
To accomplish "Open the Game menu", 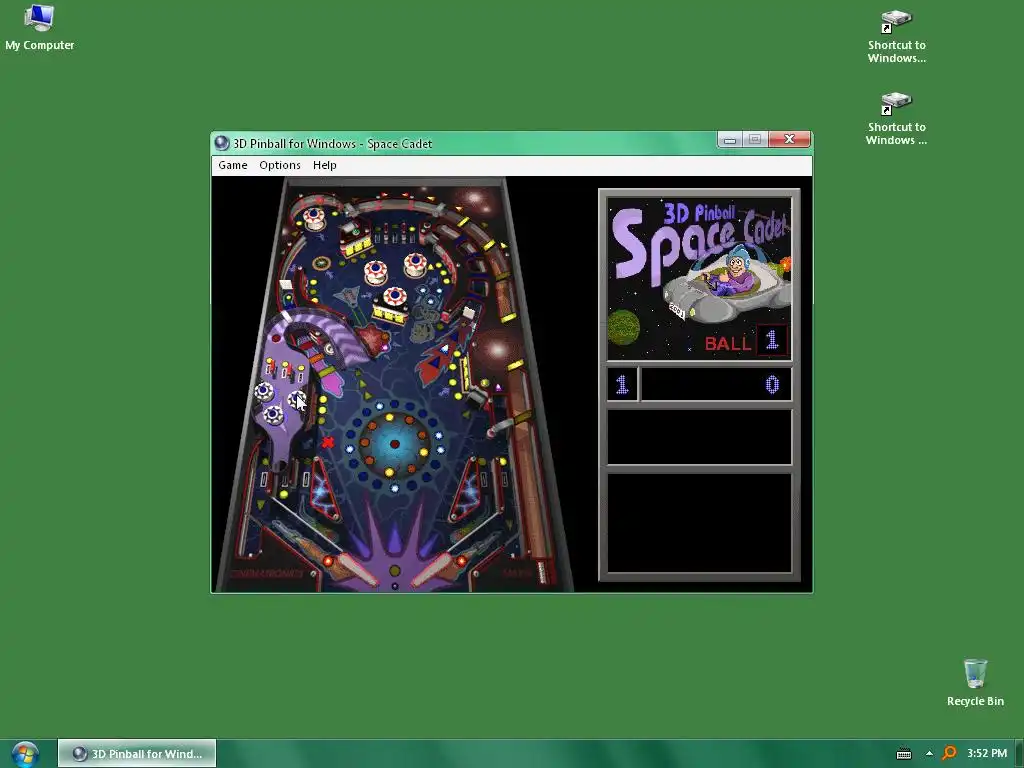I will coord(232,165).
